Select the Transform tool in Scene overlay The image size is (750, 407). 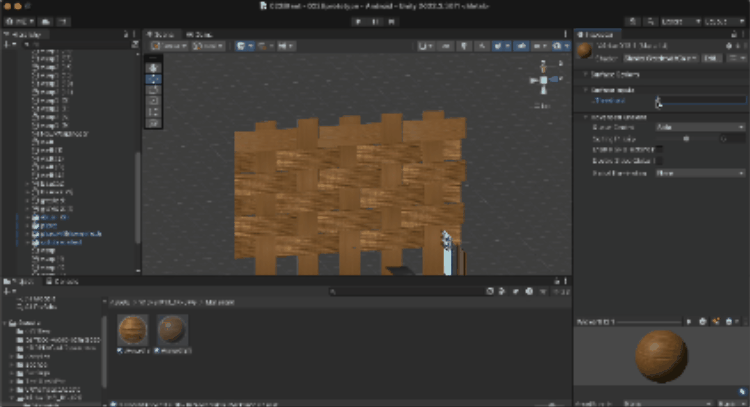tap(154, 123)
